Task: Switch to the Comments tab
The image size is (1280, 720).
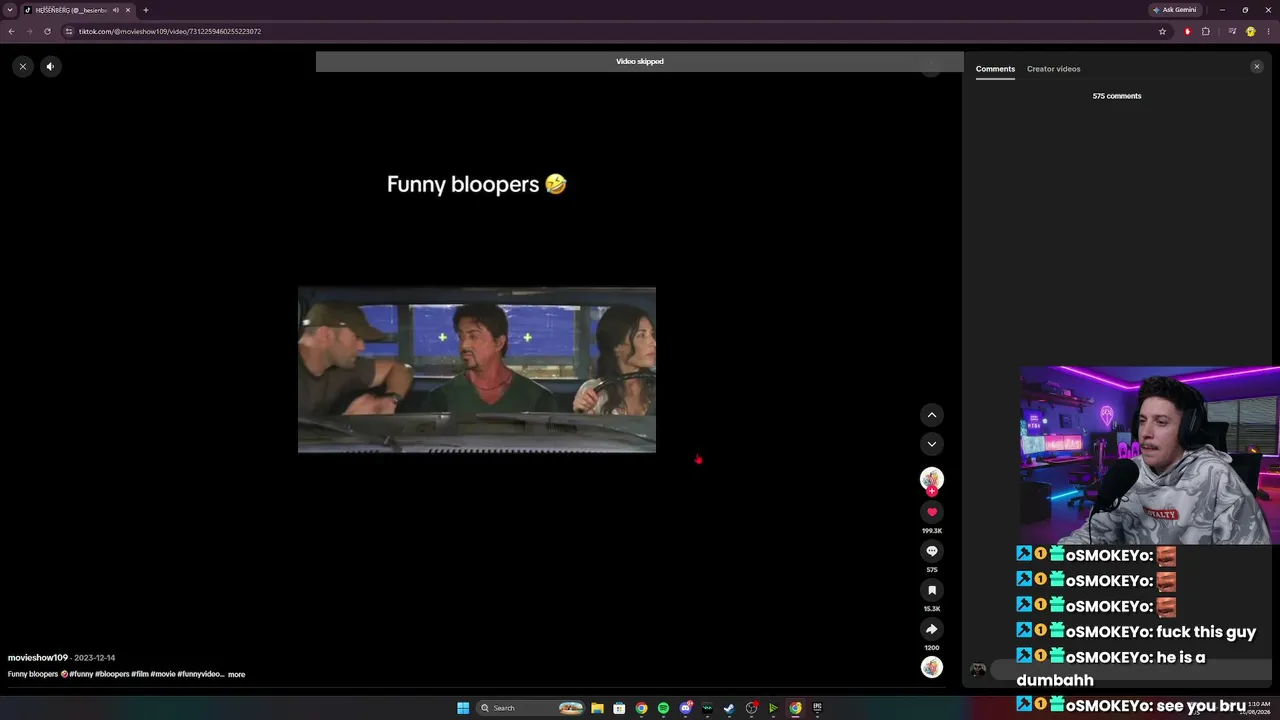Action: point(995,69)
